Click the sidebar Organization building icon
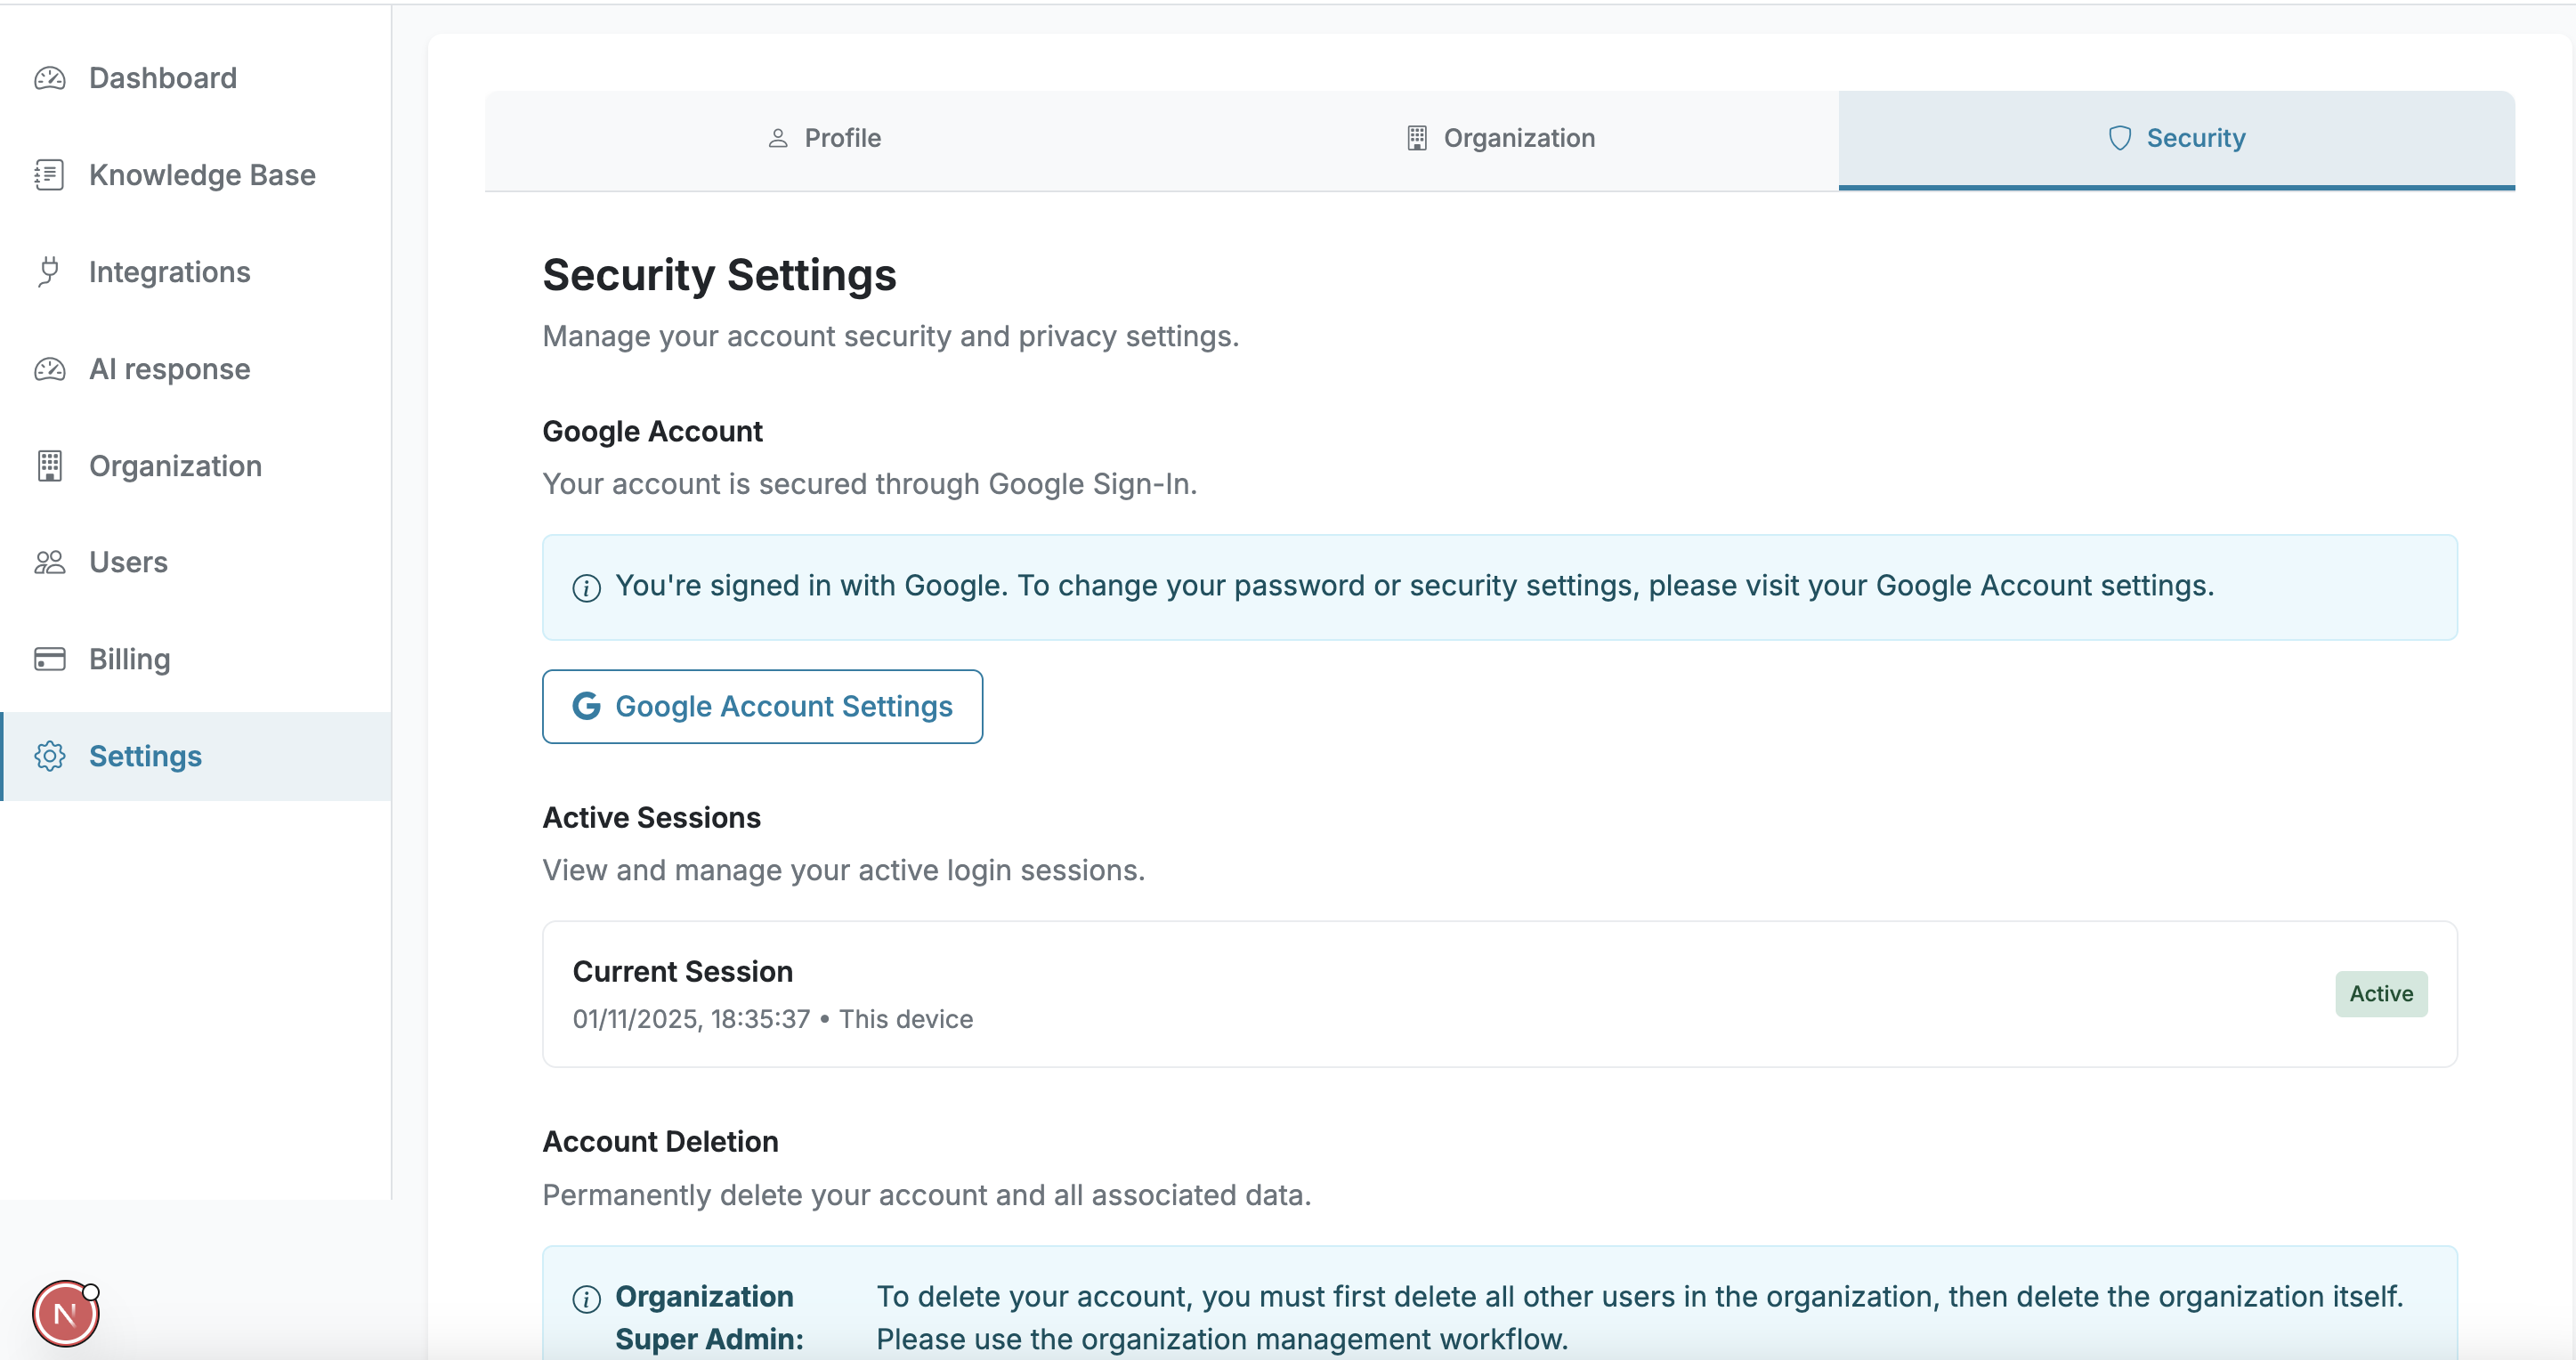2576x1360 pixels. (49, 466)
